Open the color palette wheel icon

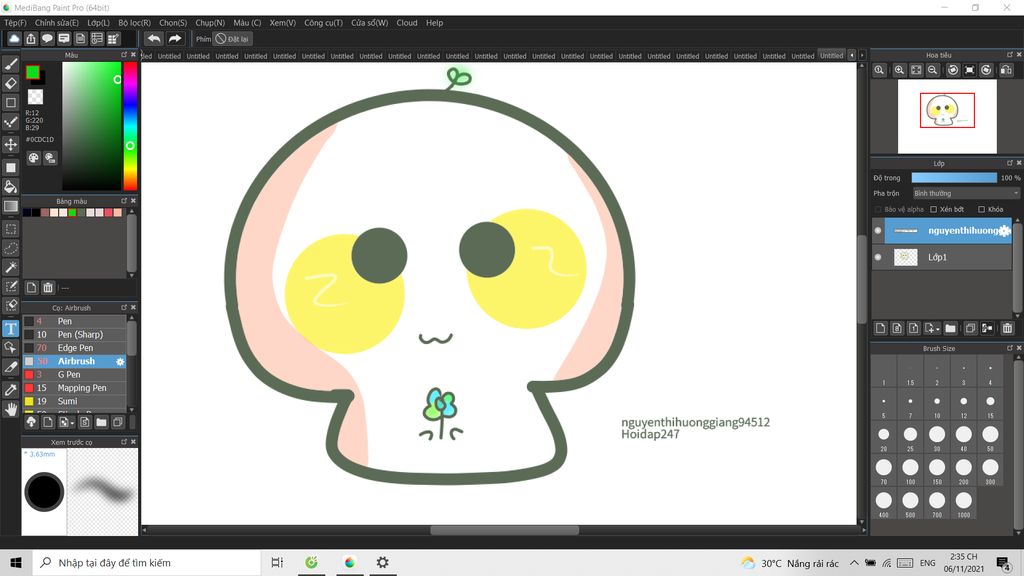coord(33,158)
